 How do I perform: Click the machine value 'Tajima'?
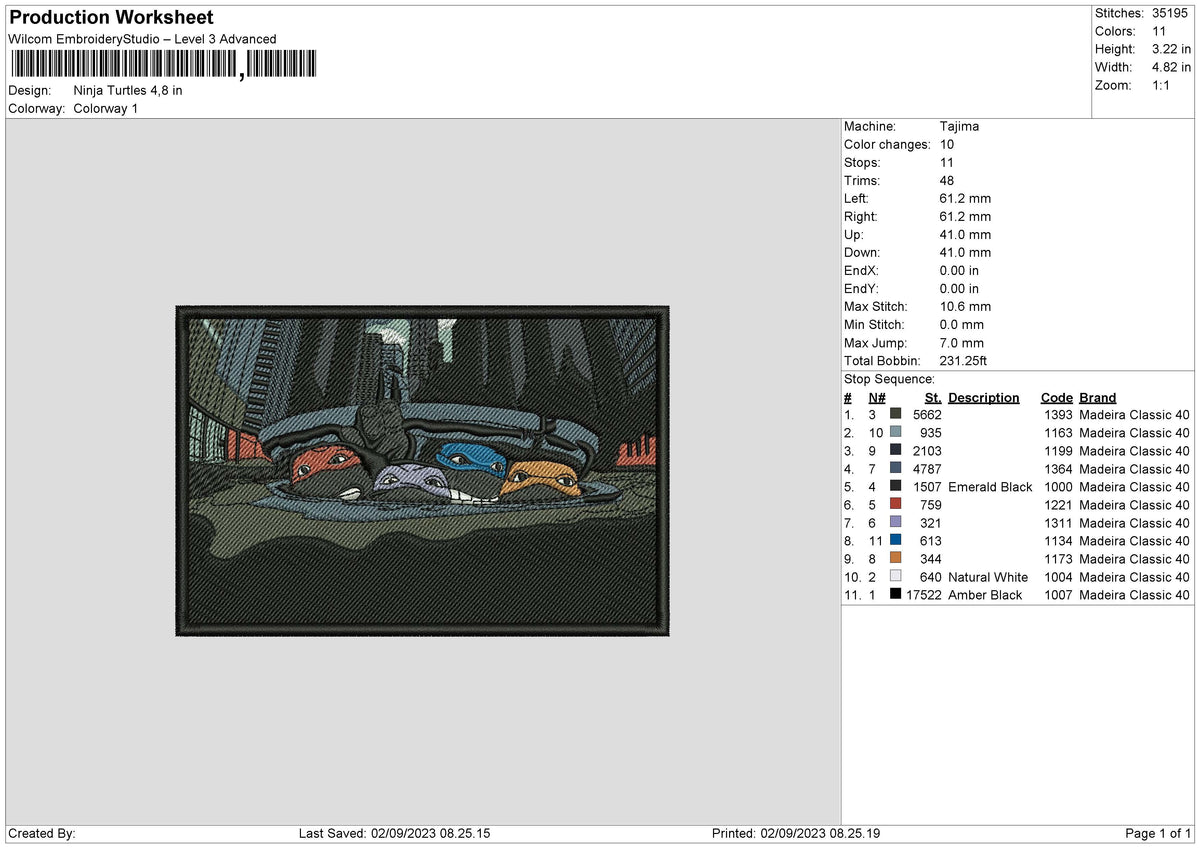click(x=960, y=126)
